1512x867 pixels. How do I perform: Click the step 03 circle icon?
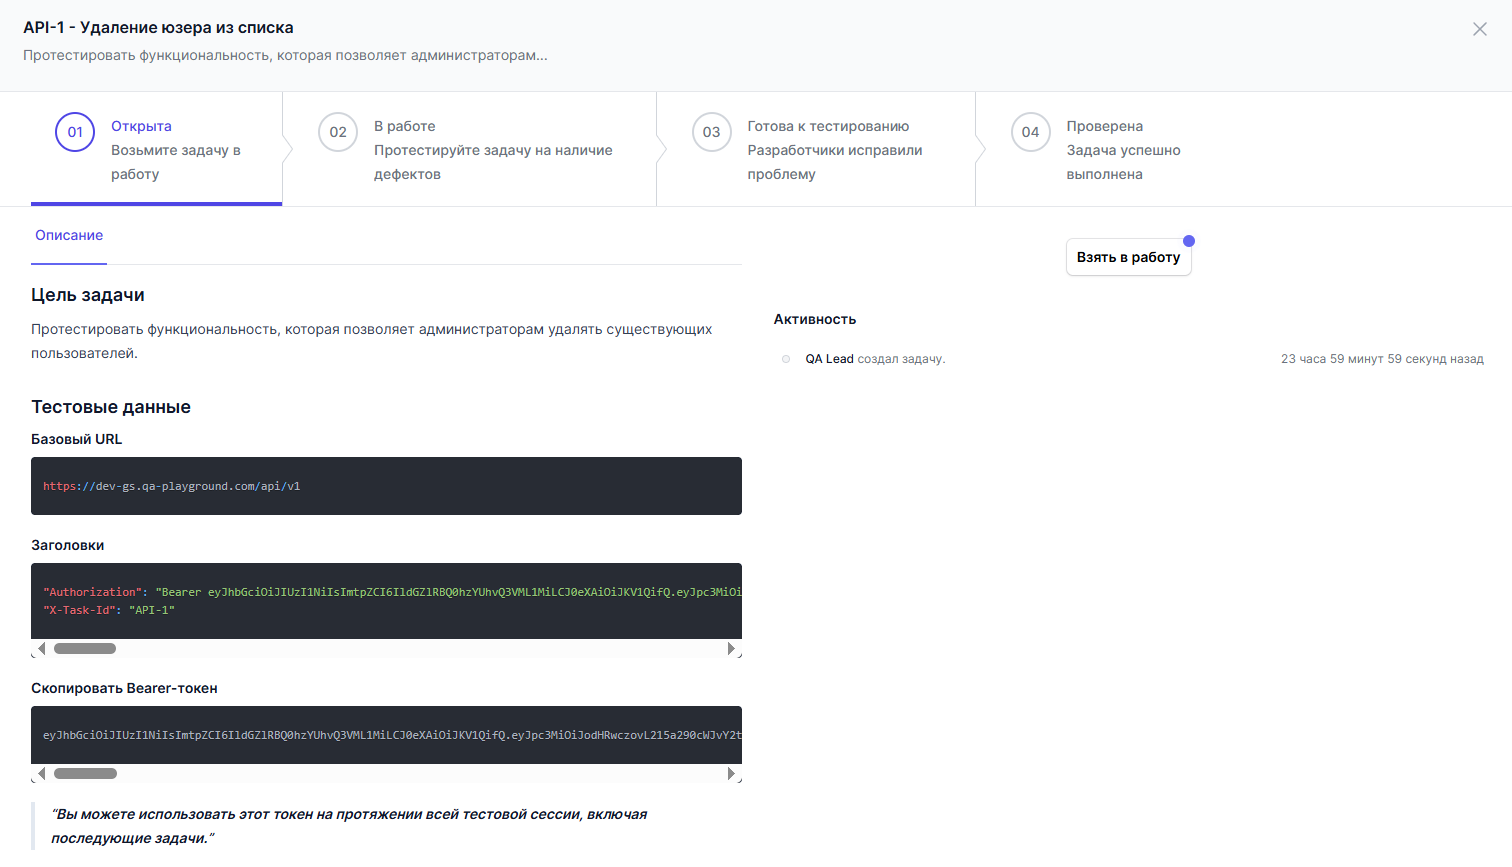pyautogui.click(x=711, y=132)
